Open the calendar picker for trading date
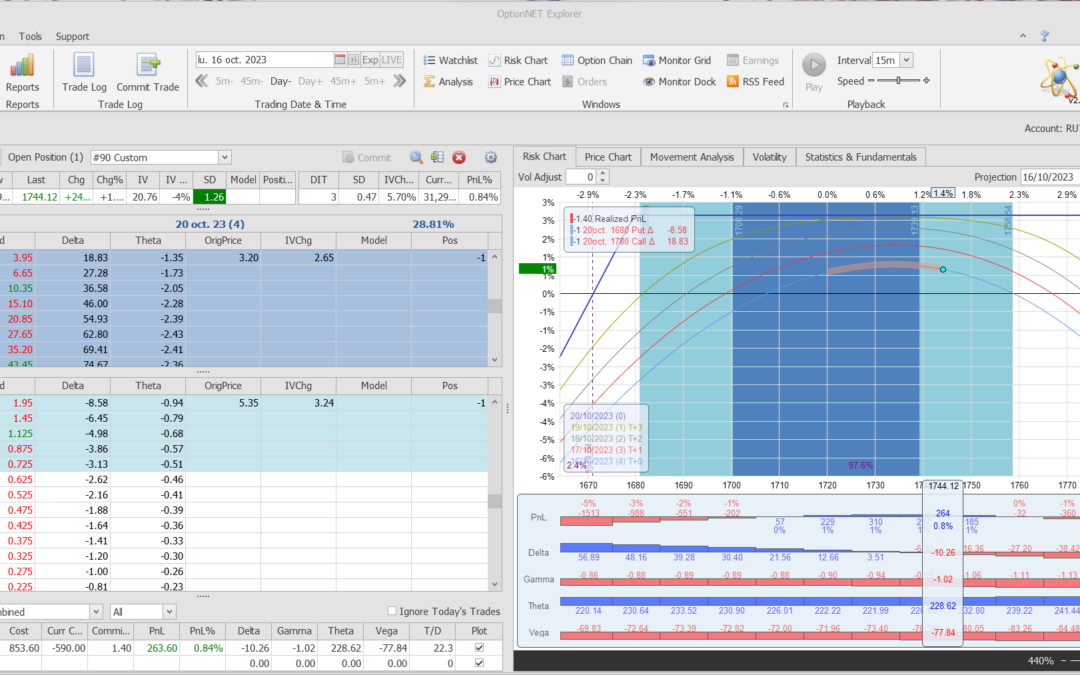 (340, 60)
